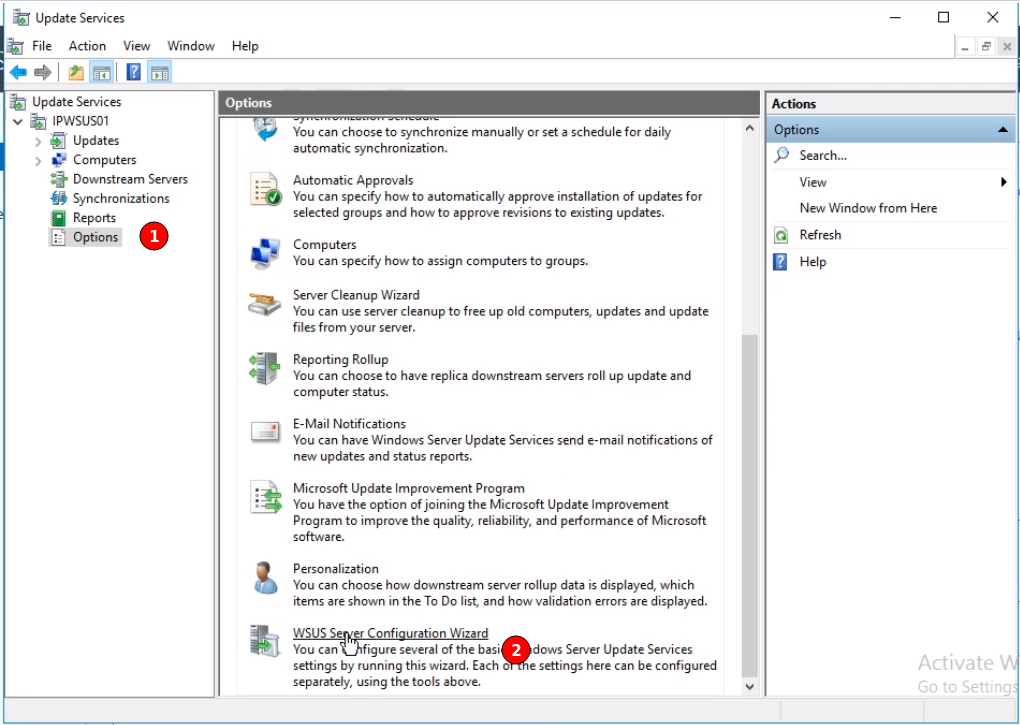Click the Automatic Approvals icon
This screenshot has height=725, width=1020.
[x=265, y=189]
